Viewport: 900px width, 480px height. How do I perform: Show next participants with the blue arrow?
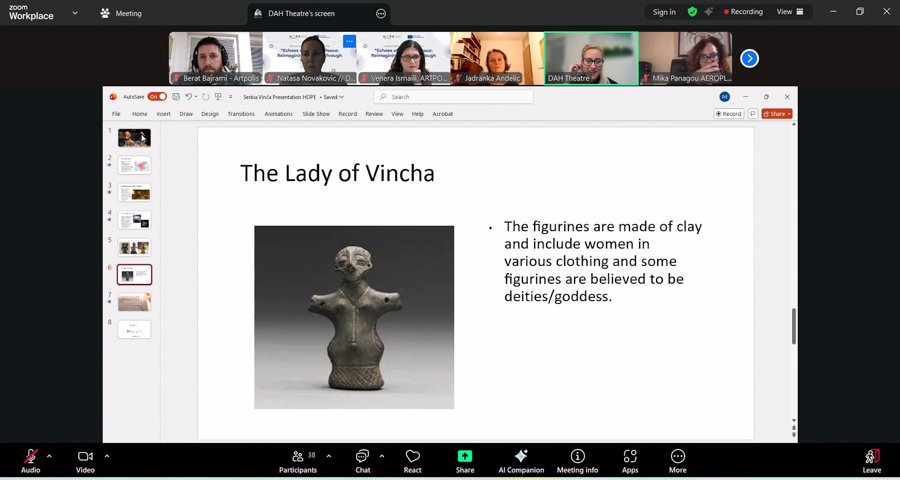tap(749, 58)
